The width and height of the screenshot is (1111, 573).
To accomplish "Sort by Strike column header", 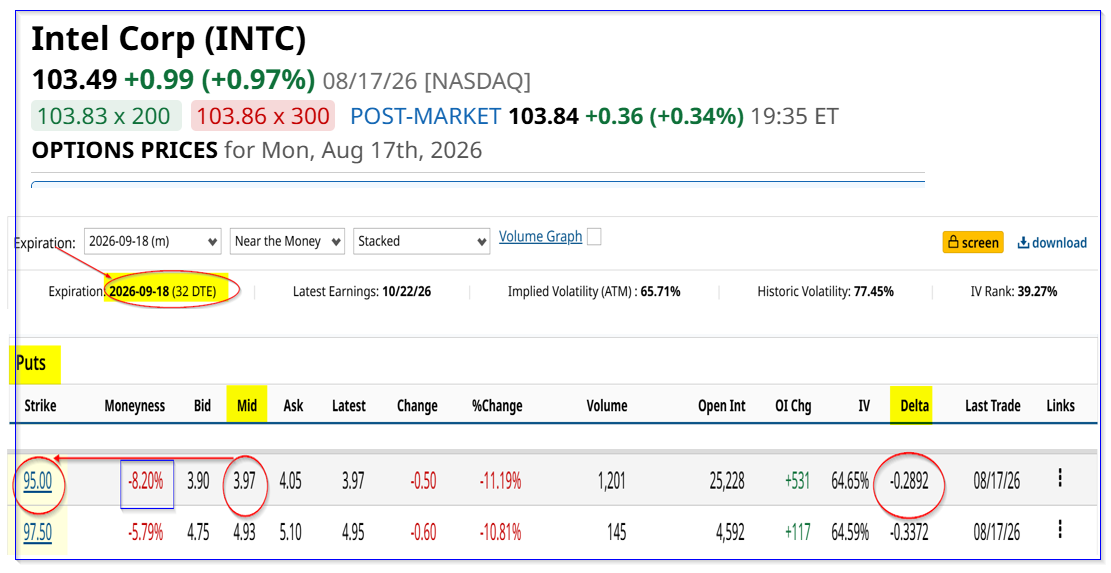I will pyautogui.click(x=40, y=406).
